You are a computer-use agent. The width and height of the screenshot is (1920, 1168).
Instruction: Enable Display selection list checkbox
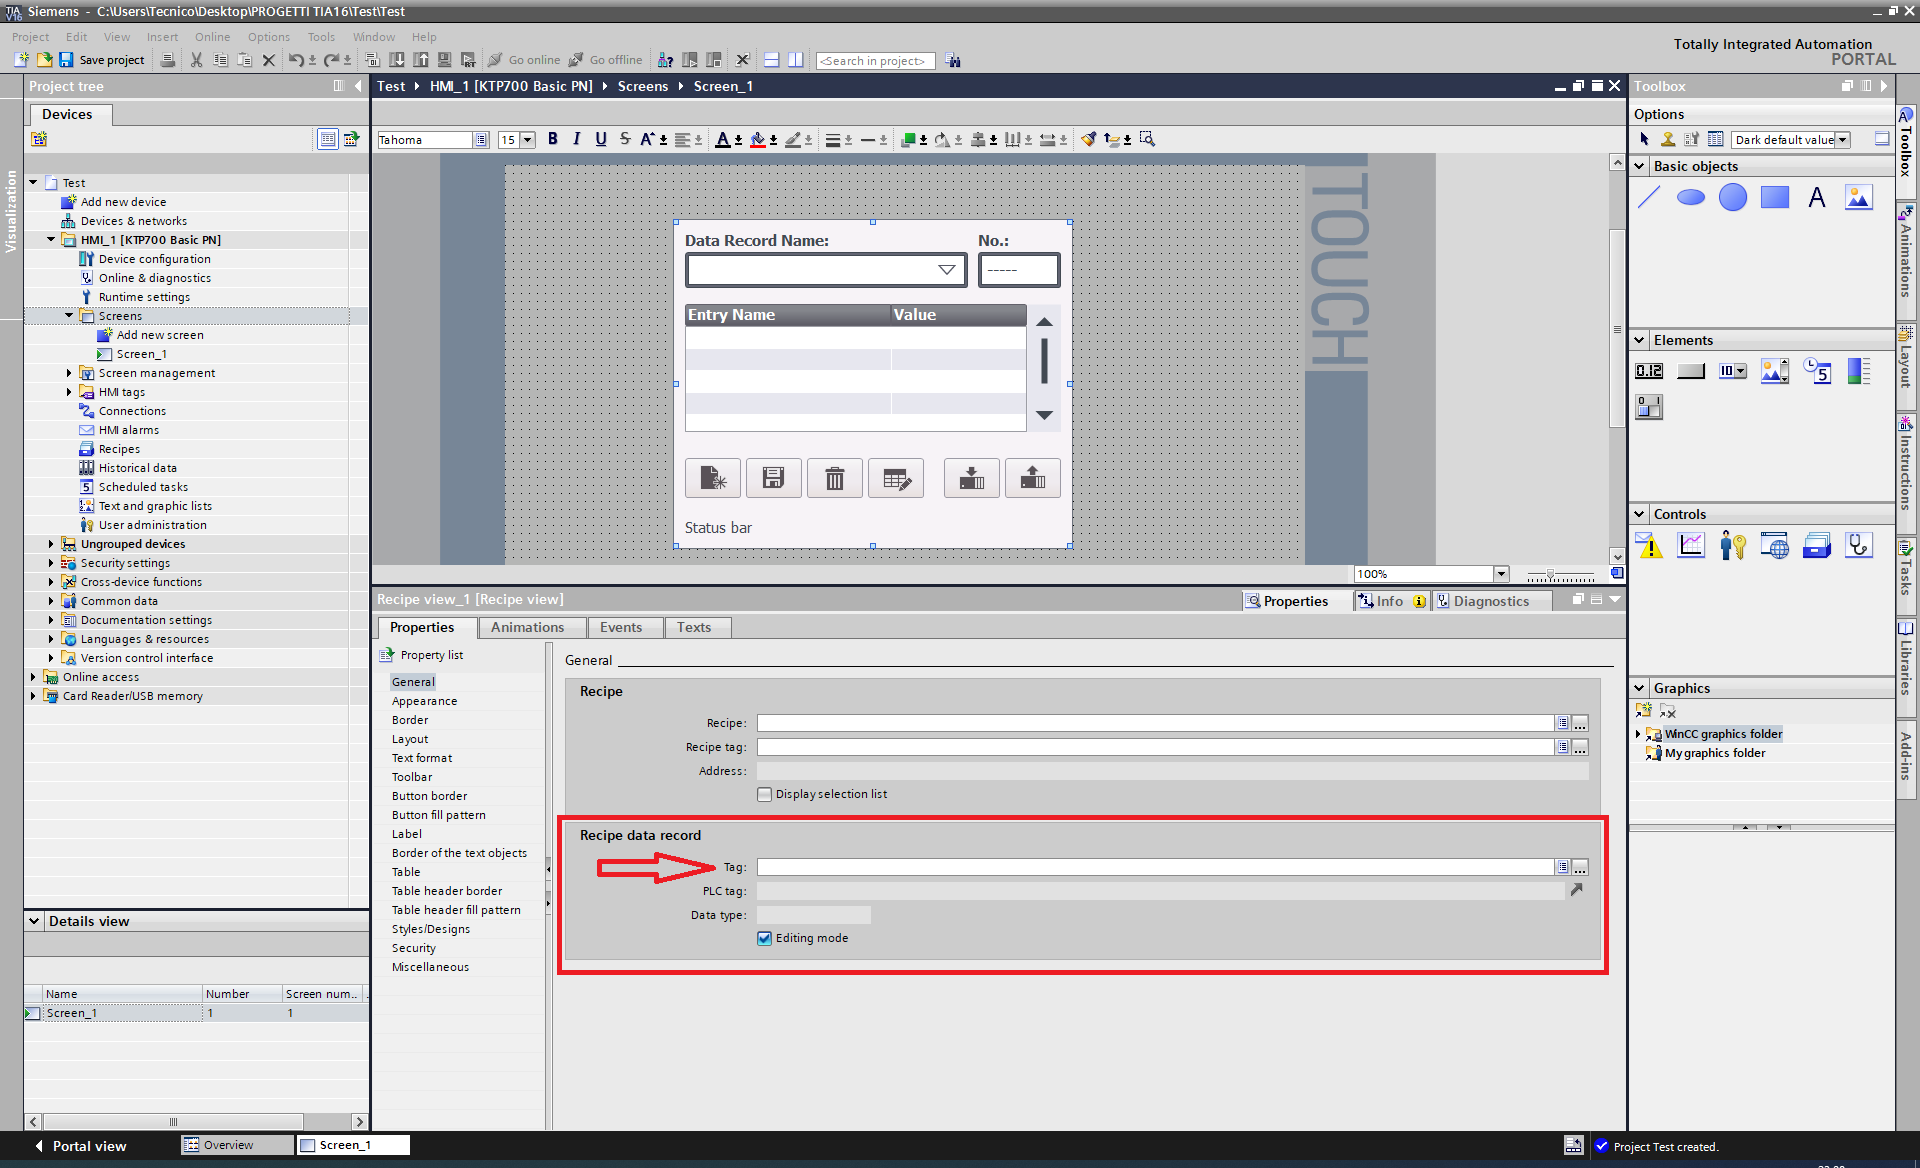(x=765, y=795)
